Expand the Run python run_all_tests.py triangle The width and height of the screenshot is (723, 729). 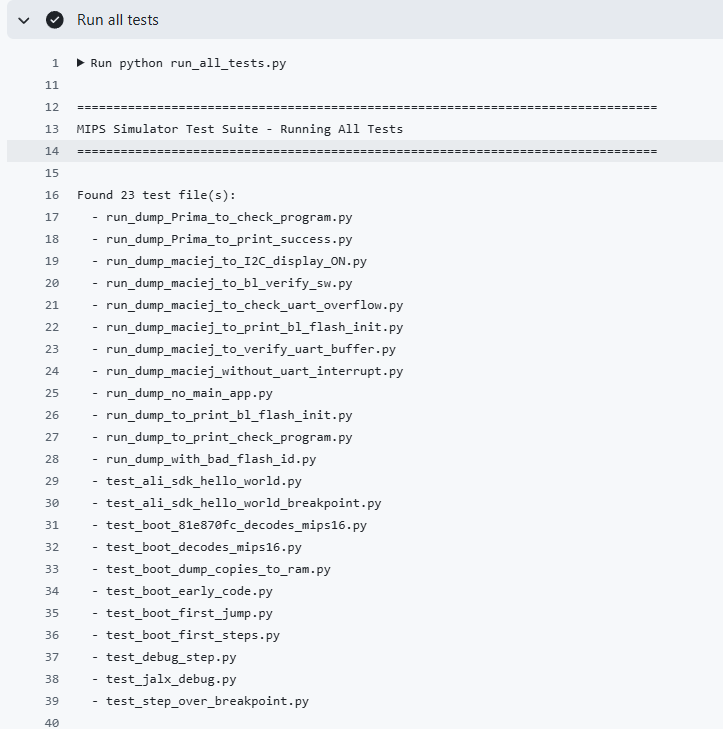pyautogui.click(x=81, y=63)
